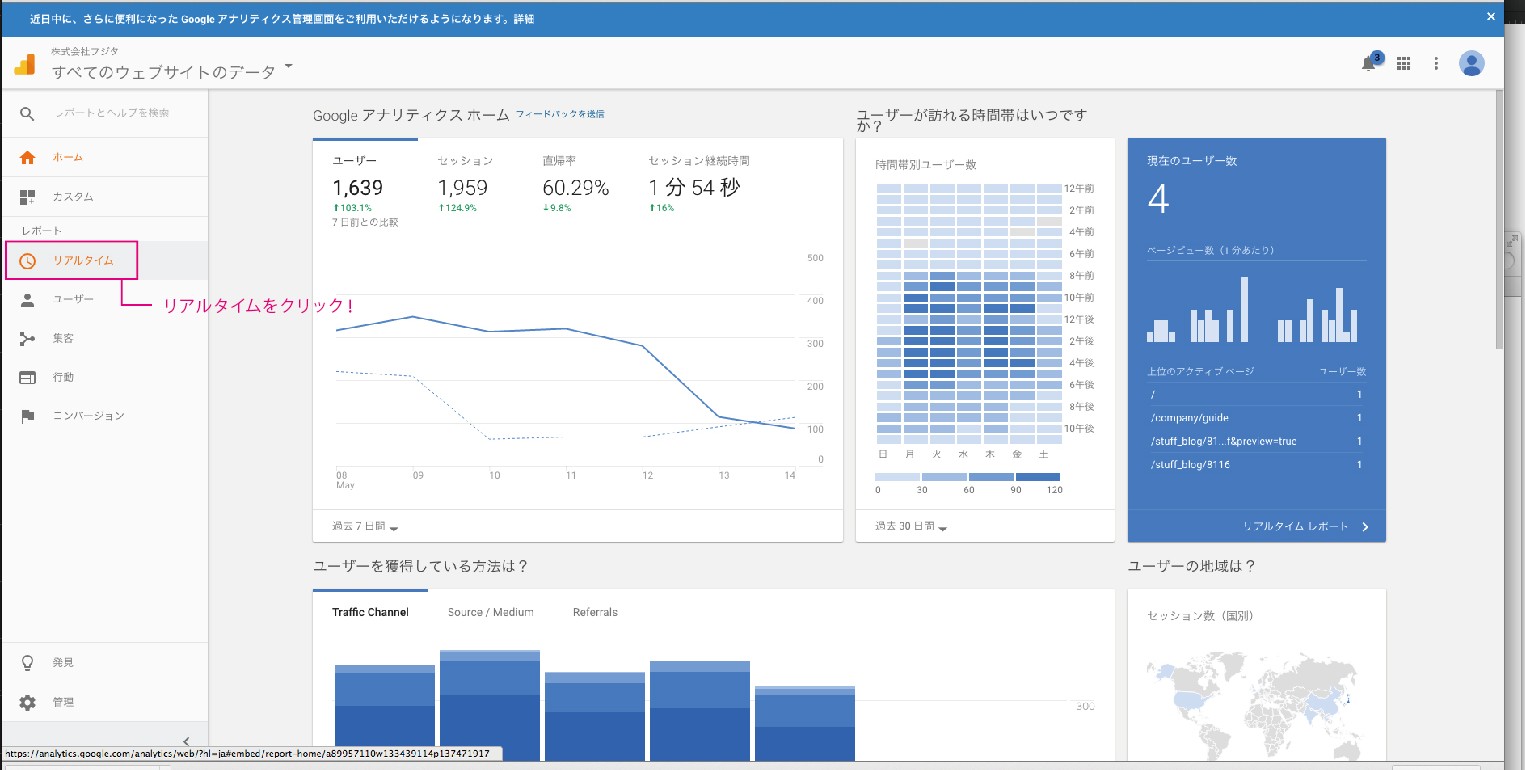
Task: Select the Traffic Channel tab
Action: tap(370, 612)
